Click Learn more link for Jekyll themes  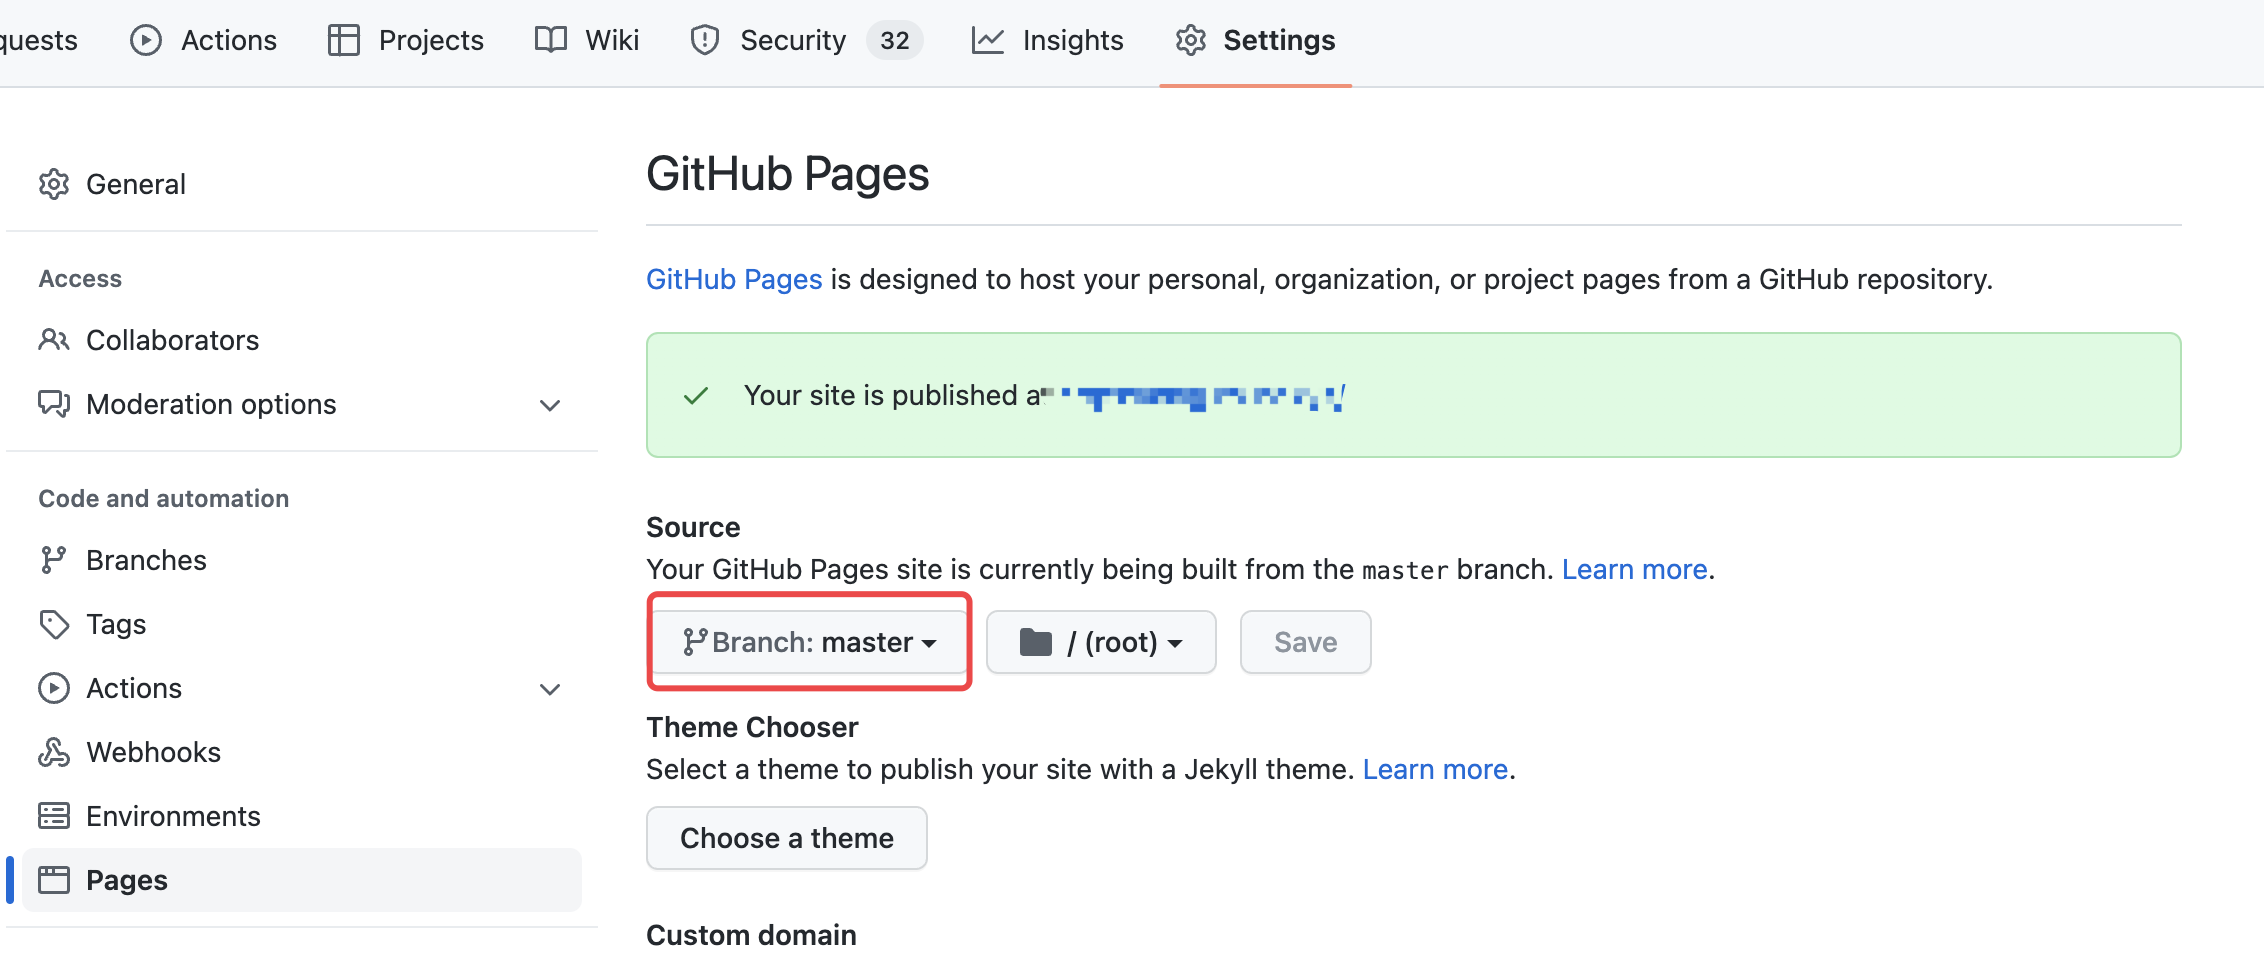[x=1435, y=769]
